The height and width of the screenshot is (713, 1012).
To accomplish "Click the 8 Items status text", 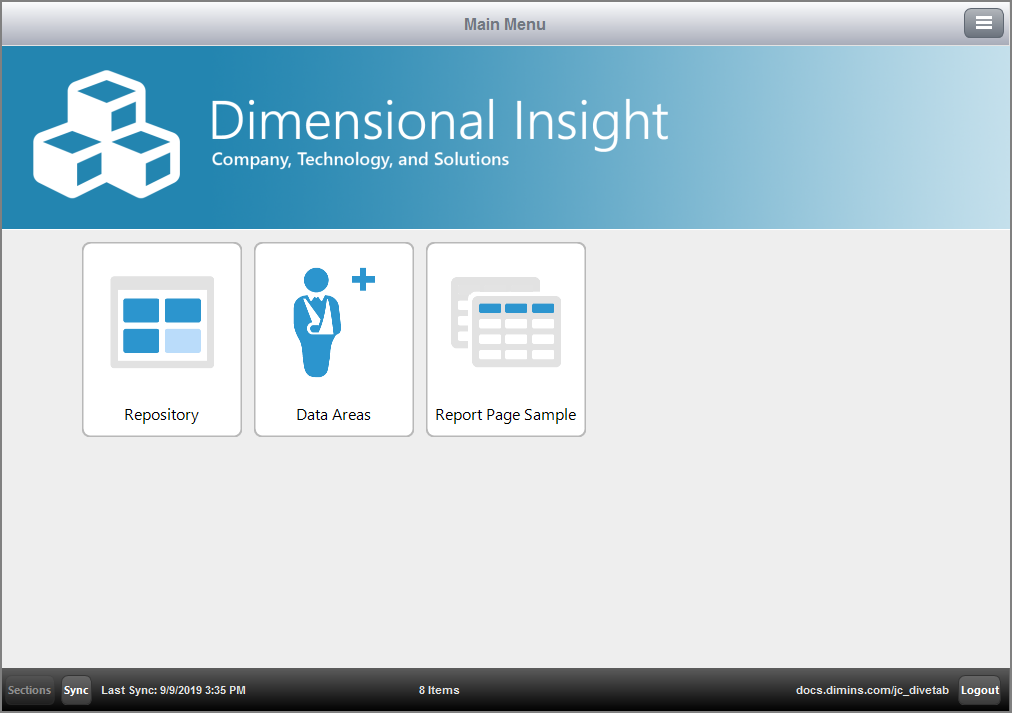I will tap(439, 690).
